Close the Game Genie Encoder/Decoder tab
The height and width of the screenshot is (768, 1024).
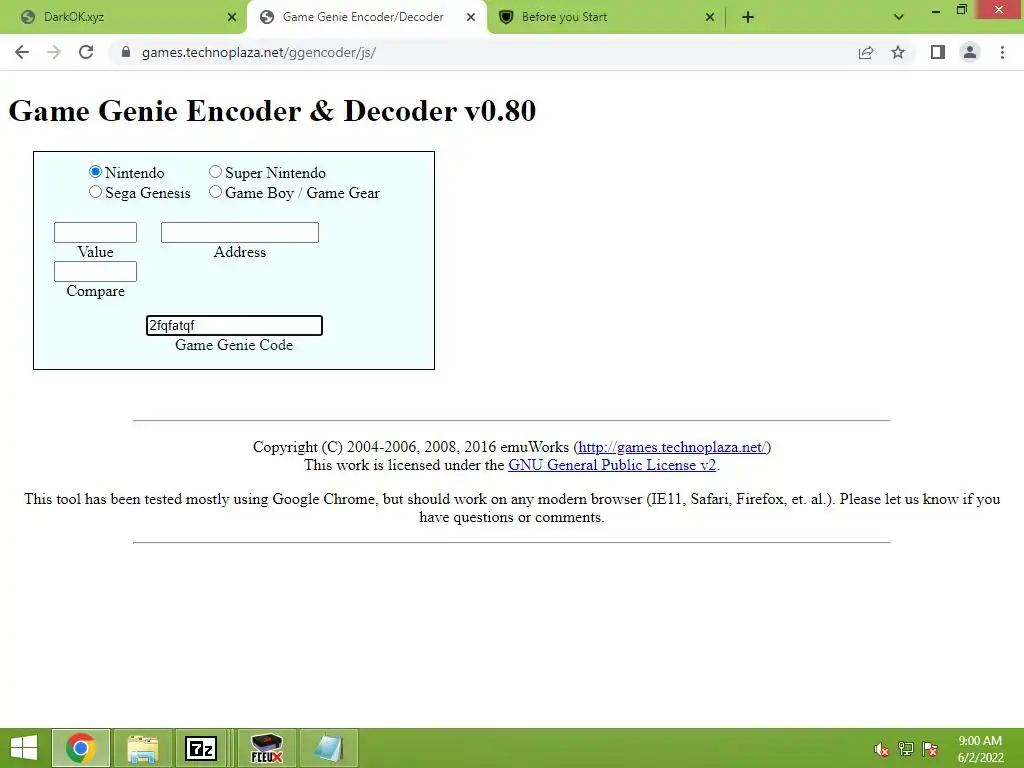471,17
